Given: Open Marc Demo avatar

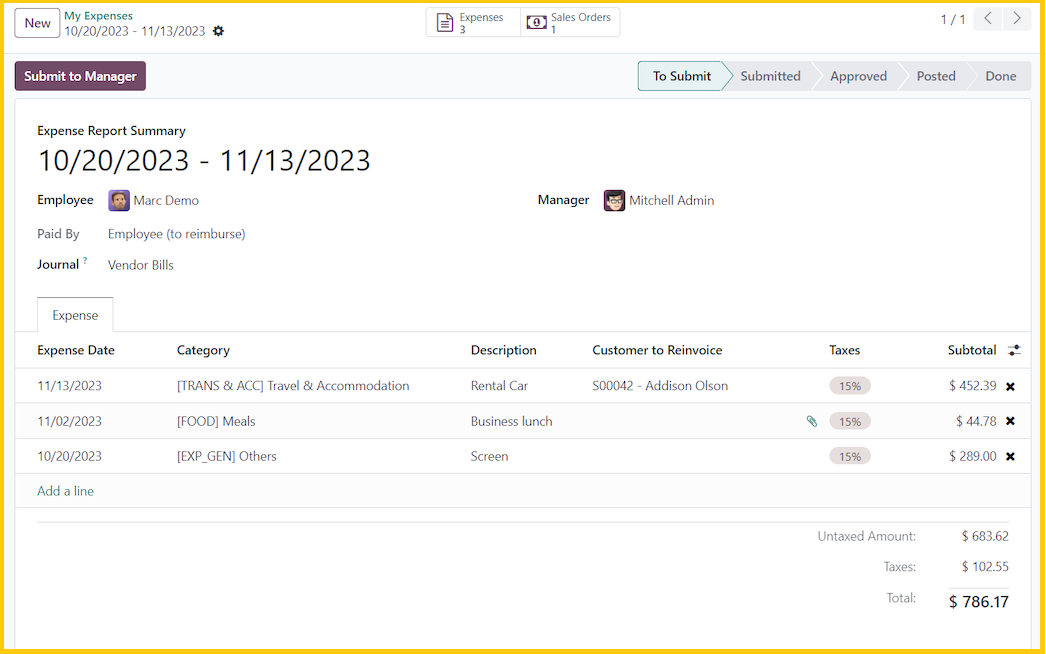Looking at the screenshot, I should pos(119,200).
